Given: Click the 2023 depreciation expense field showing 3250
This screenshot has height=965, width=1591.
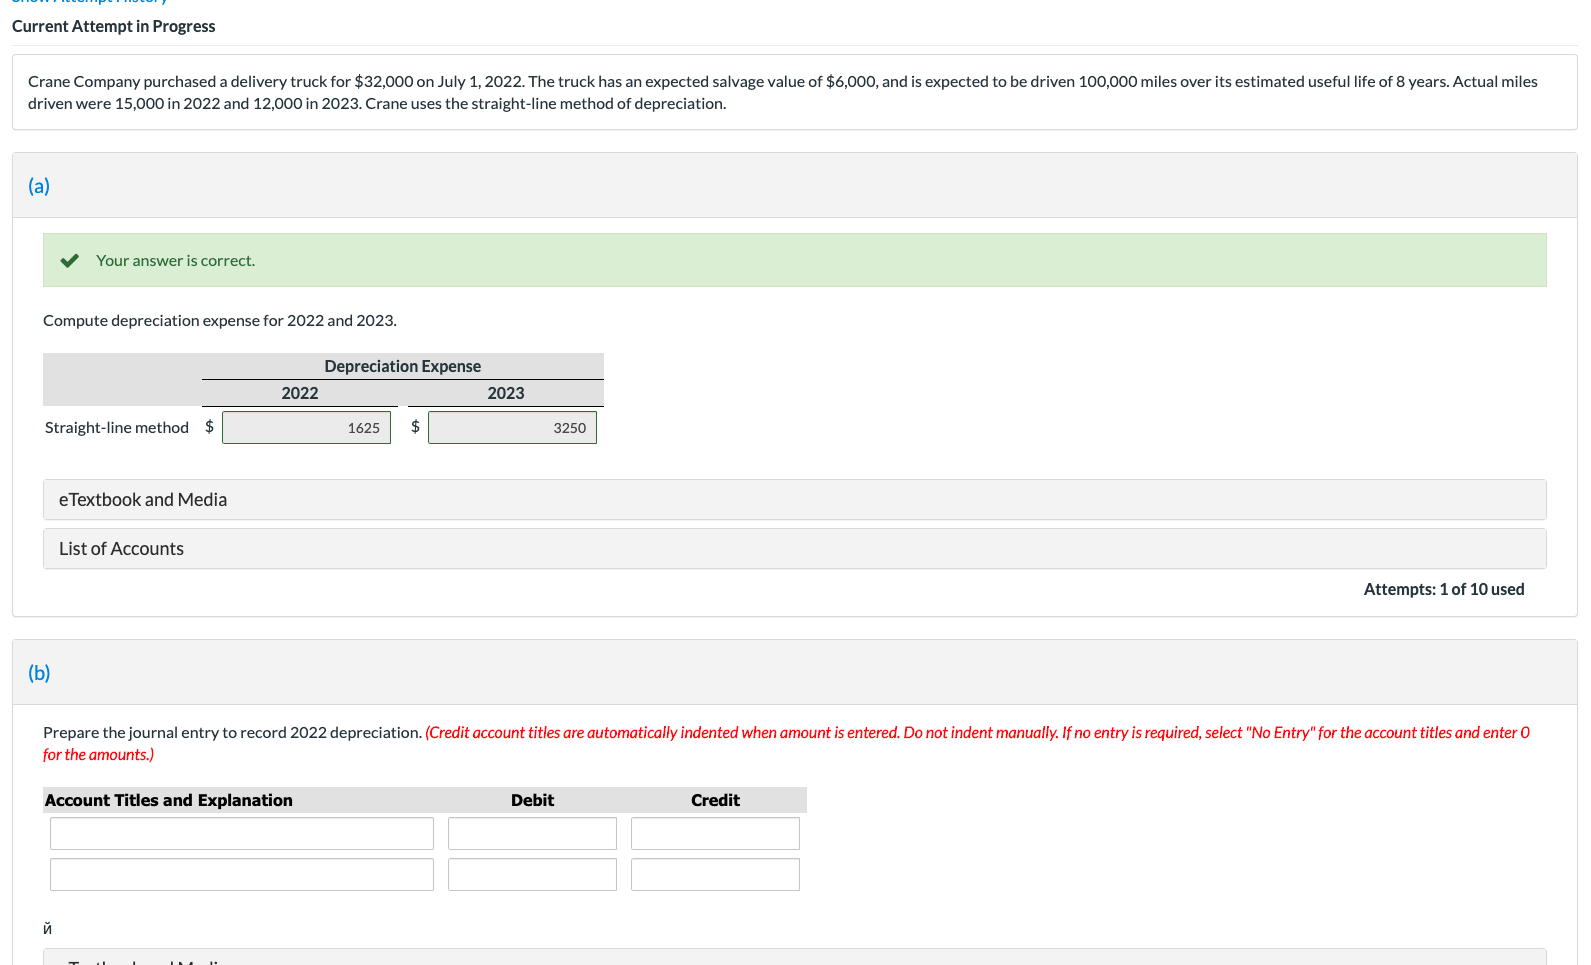Looking at the screenshot, I should [512, 428].
